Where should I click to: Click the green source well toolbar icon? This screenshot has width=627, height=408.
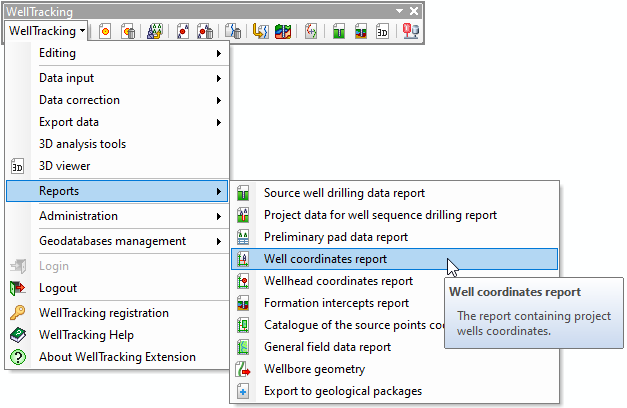339,31
